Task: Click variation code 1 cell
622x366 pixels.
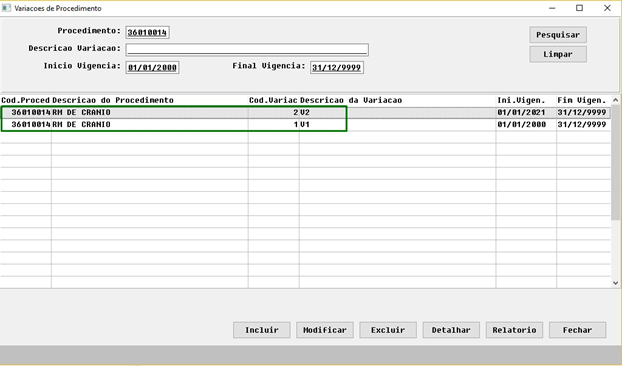Action: click(274, 125)
